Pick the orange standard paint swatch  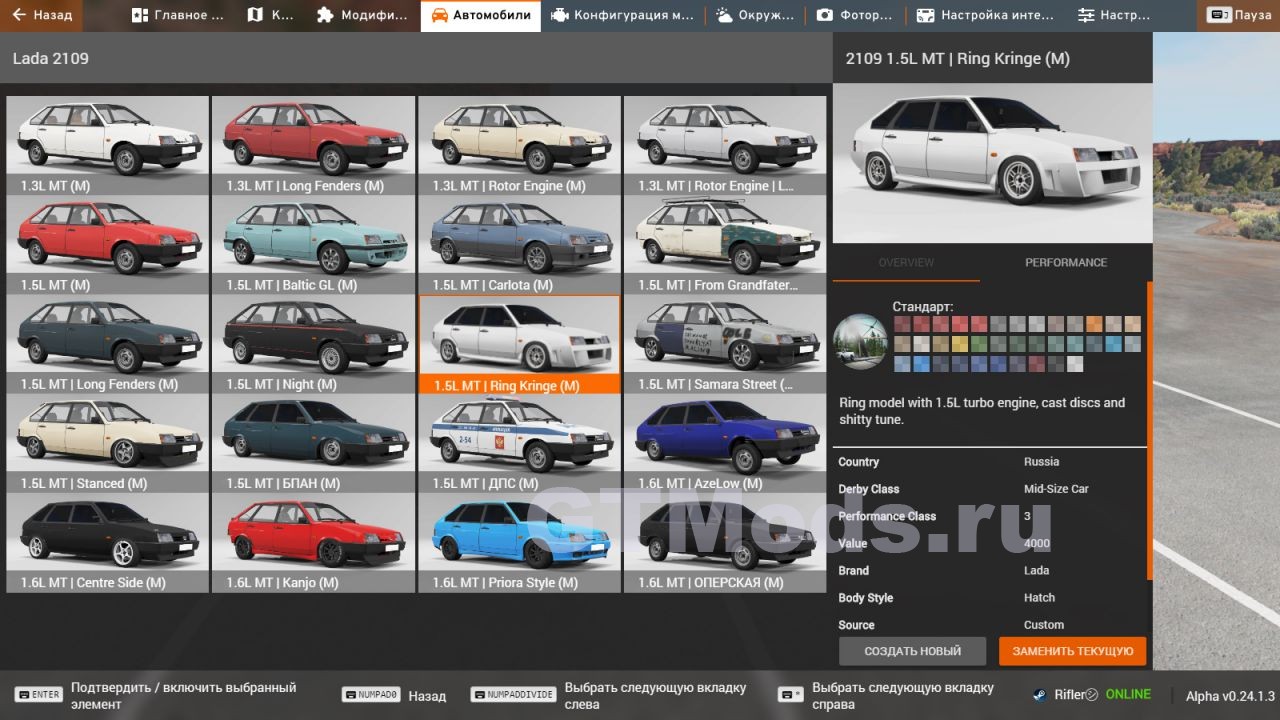1093,324
